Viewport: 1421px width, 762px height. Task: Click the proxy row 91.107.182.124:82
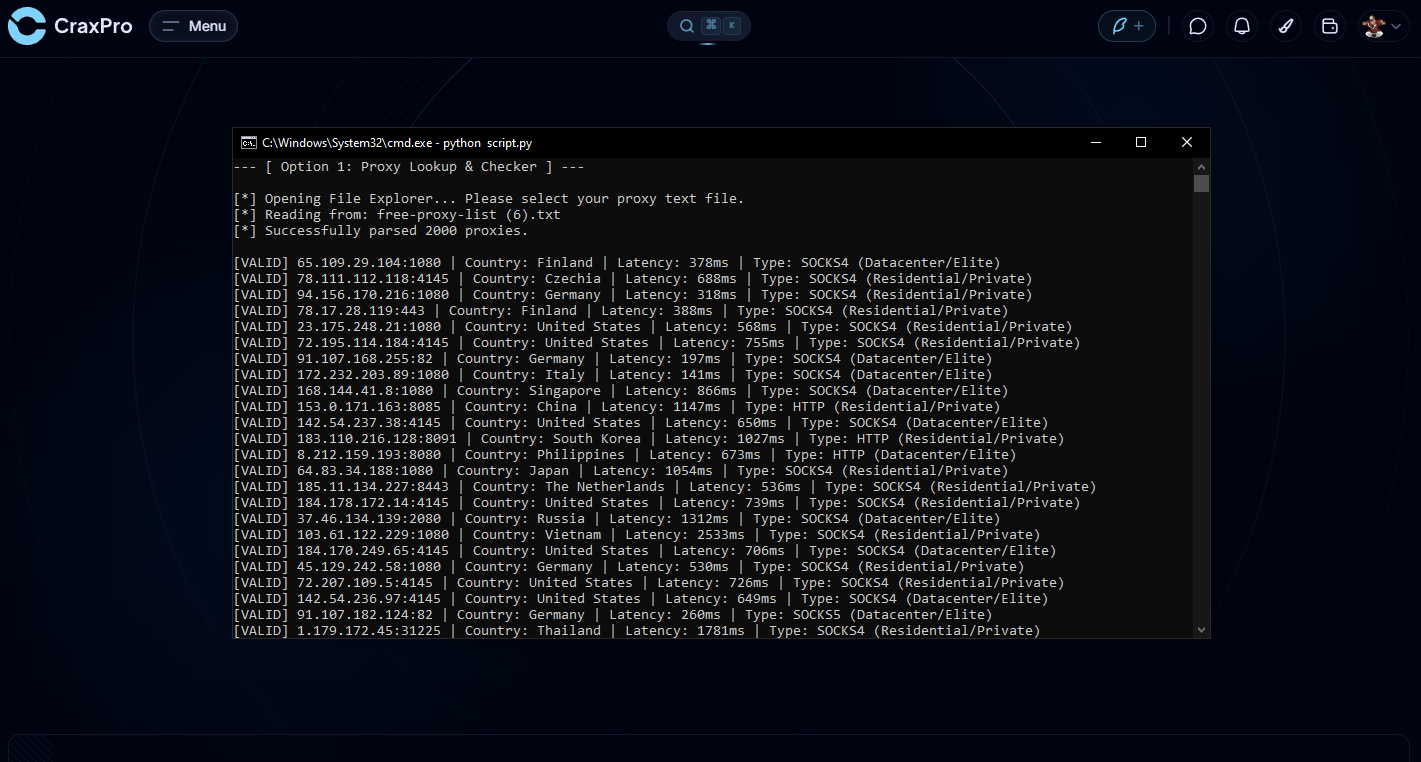613,615
